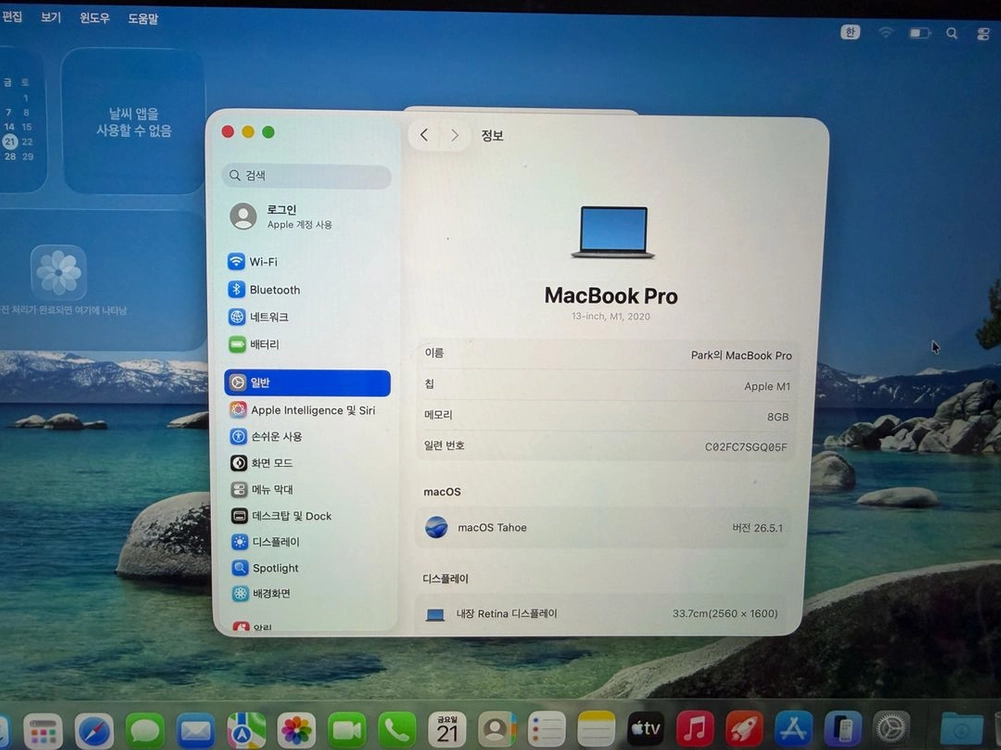Open Music from the Dock
This screenshot has height=750, width=1001.
point(695,728)
